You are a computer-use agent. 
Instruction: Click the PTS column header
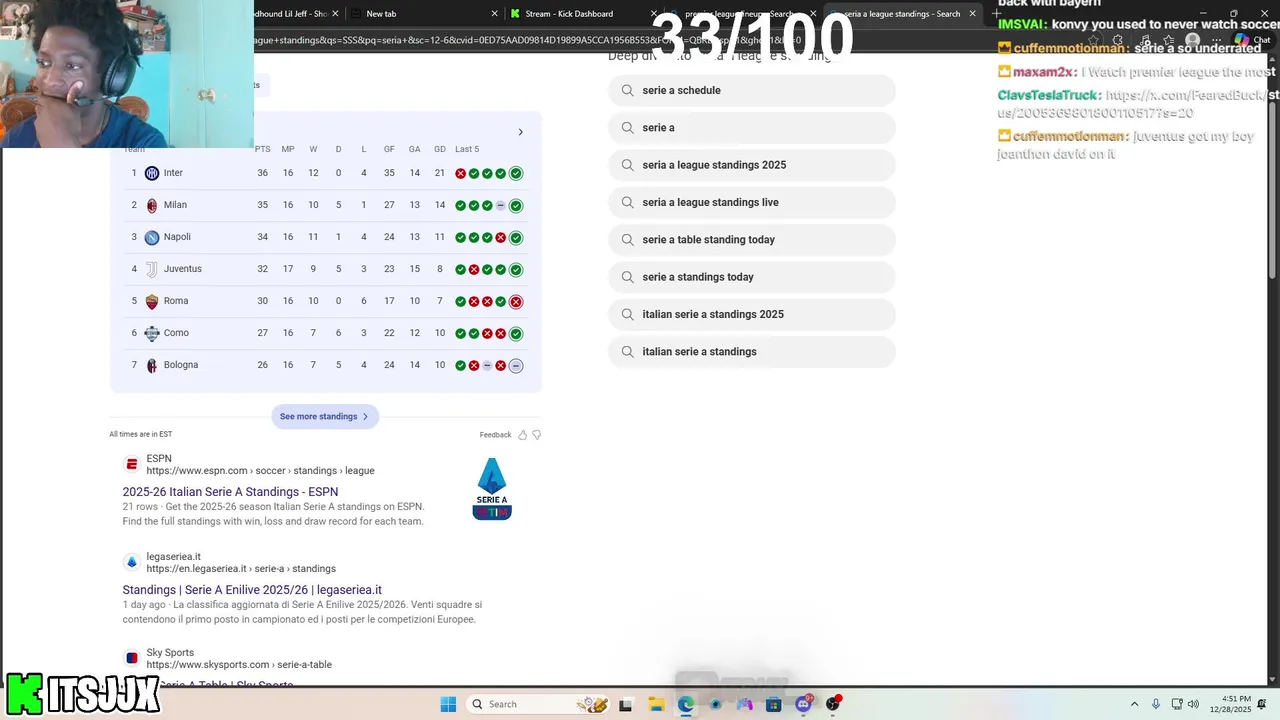(262, 149)
